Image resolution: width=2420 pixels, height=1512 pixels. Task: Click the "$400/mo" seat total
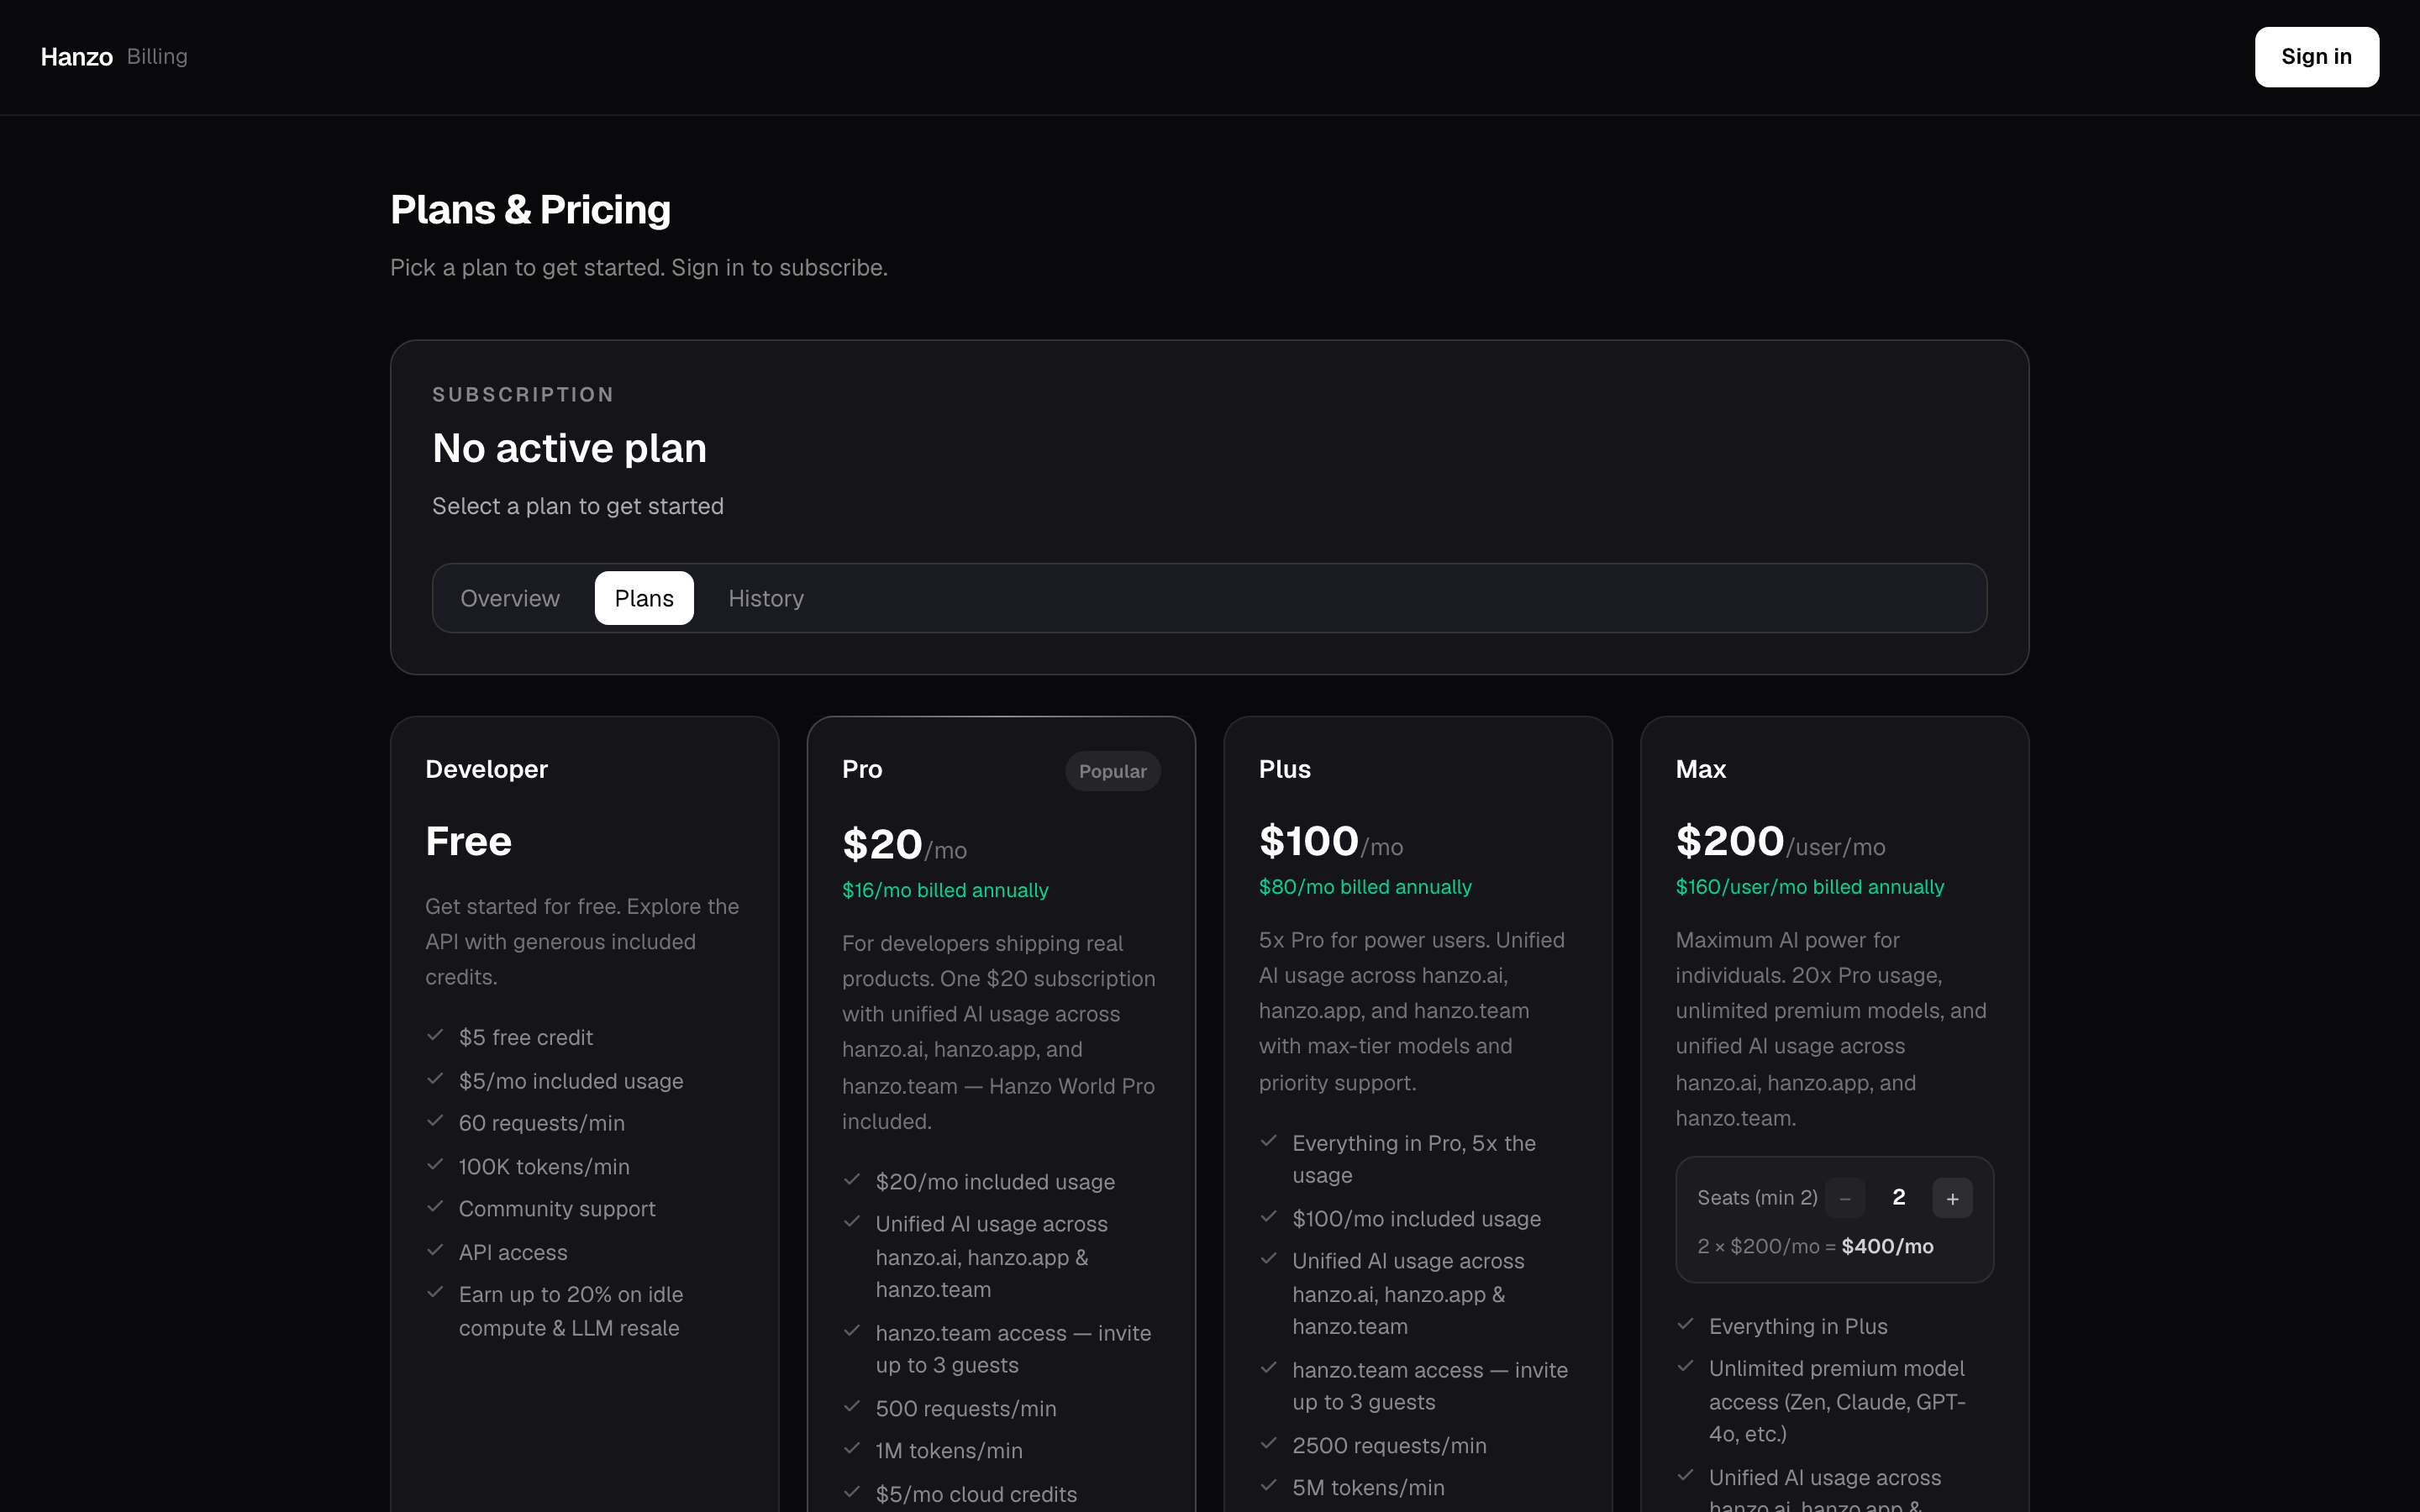(1887, 1246)
